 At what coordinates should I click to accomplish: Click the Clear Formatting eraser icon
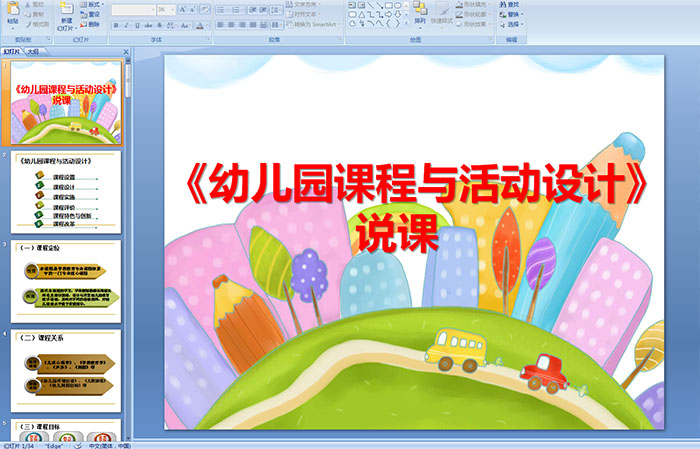205,9
